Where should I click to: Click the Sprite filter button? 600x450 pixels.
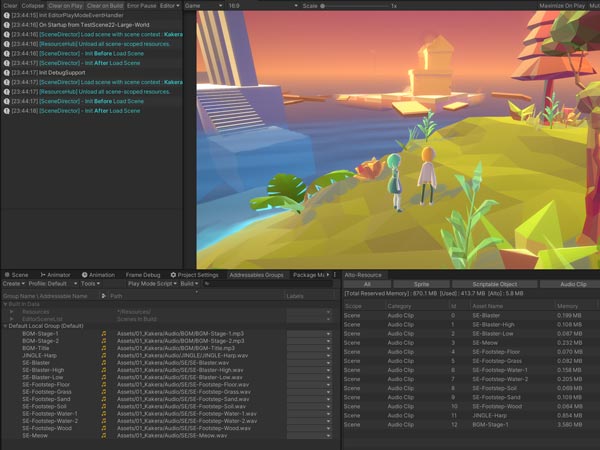(421, 284)
